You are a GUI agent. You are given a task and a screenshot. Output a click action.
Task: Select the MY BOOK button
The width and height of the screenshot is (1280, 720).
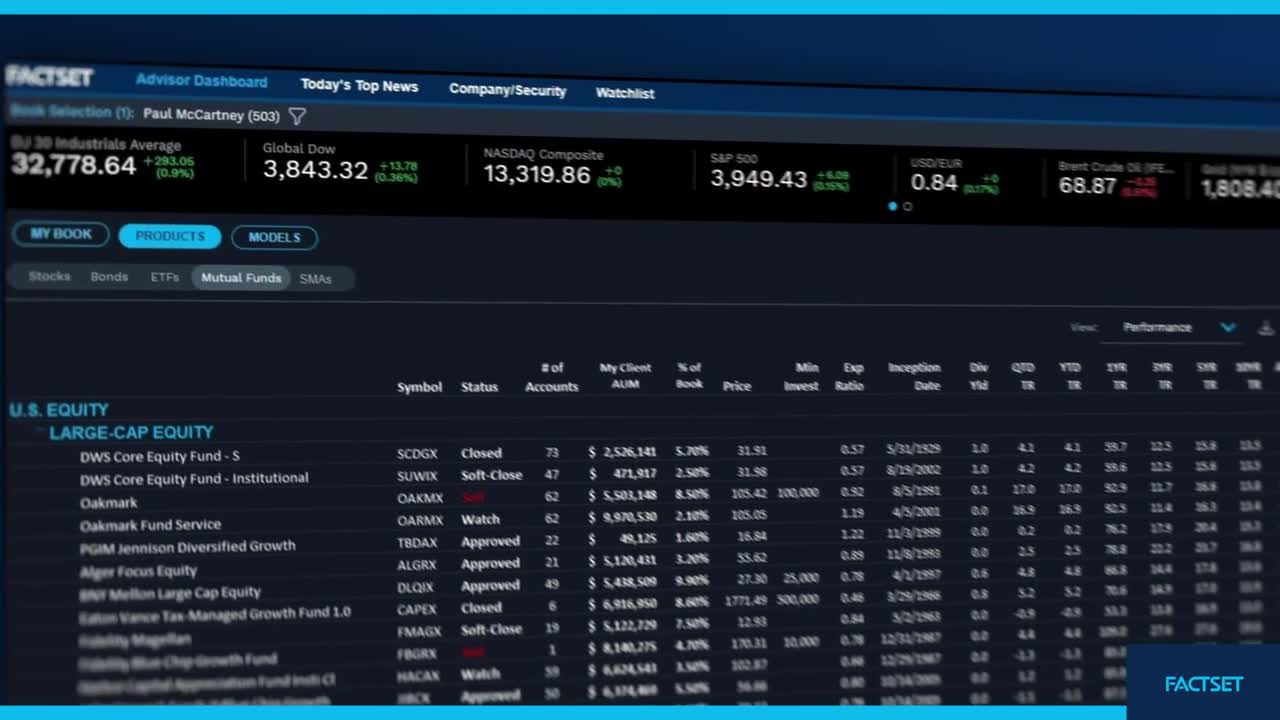(x=61, y=234)
